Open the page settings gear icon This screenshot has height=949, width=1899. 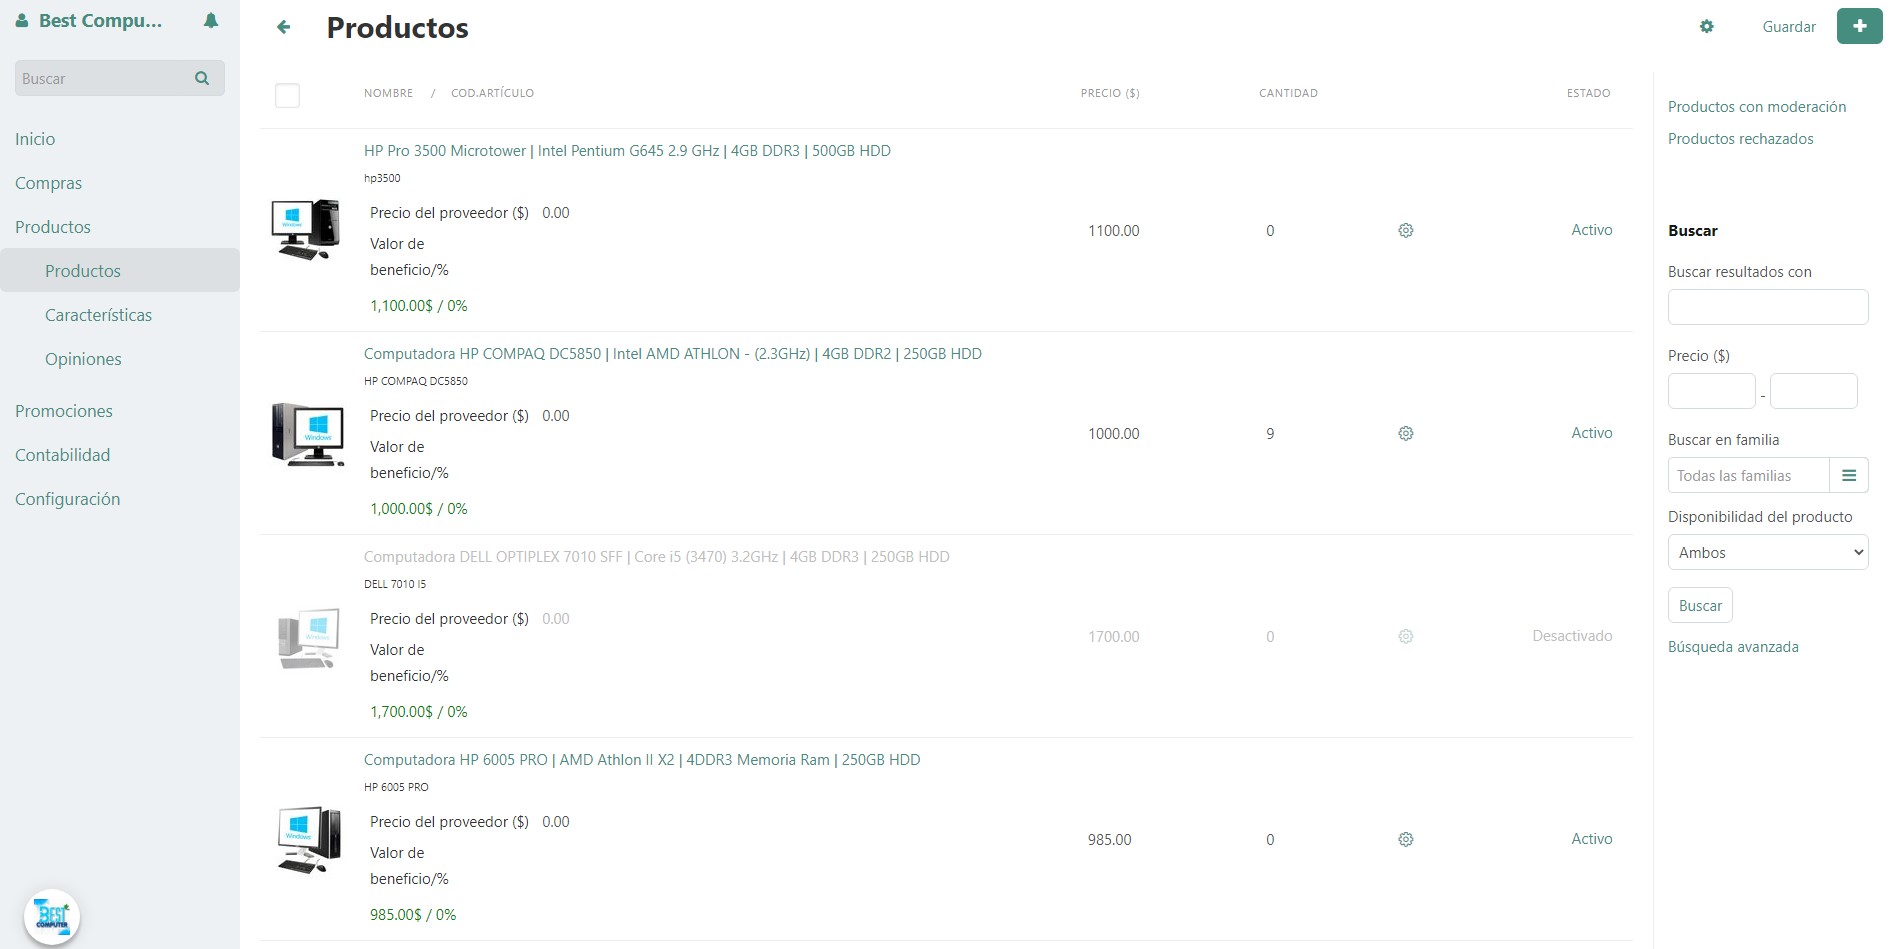[x=1707, y=27]
